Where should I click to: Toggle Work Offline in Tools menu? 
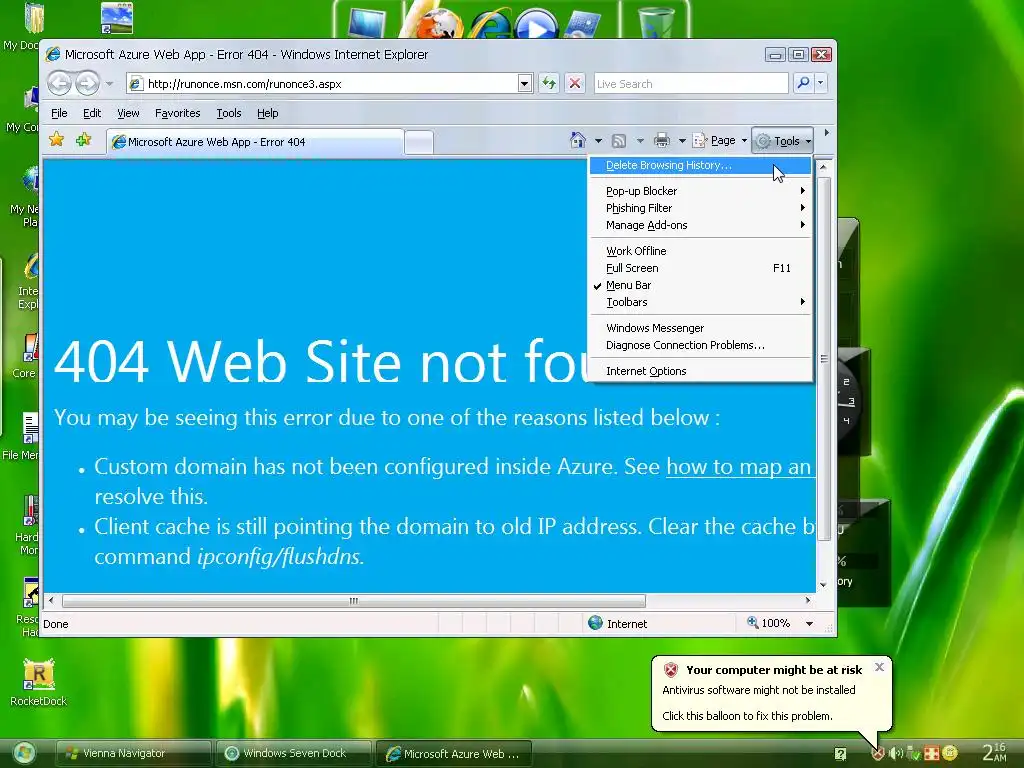click(x=700, y=251)
